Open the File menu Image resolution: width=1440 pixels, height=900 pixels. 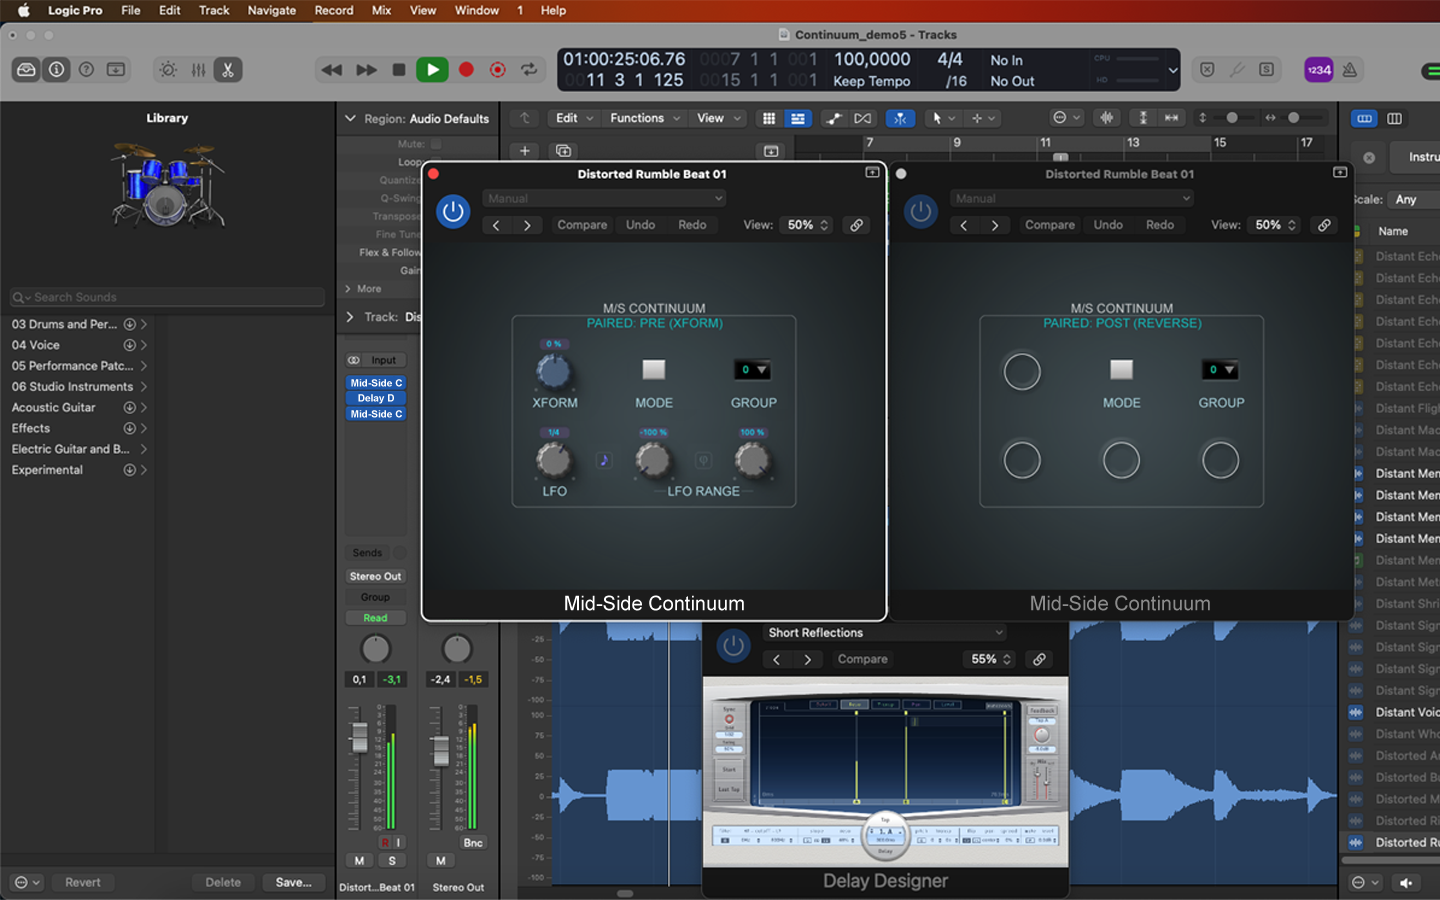click(131, 10)
